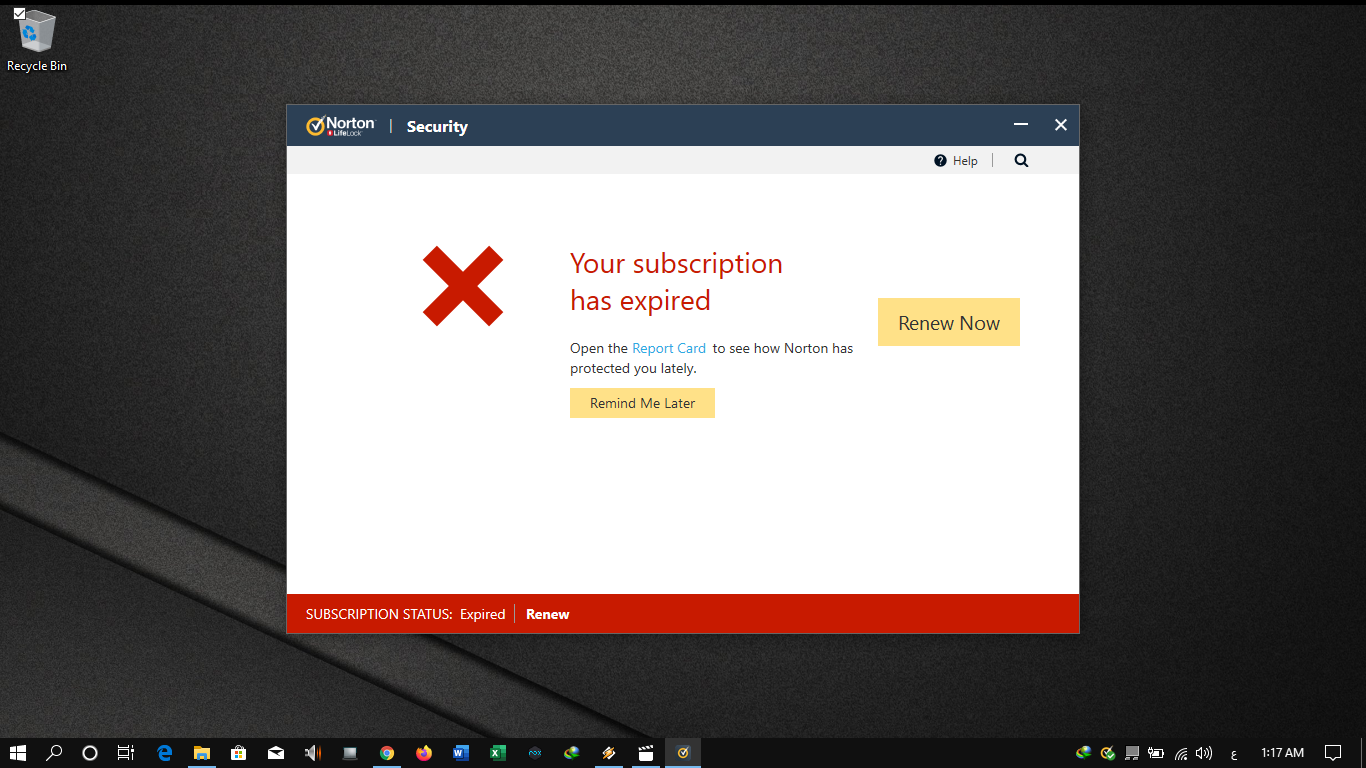1366x768 pixels.
Task: Click Remind Me Later
Action: 642,403
